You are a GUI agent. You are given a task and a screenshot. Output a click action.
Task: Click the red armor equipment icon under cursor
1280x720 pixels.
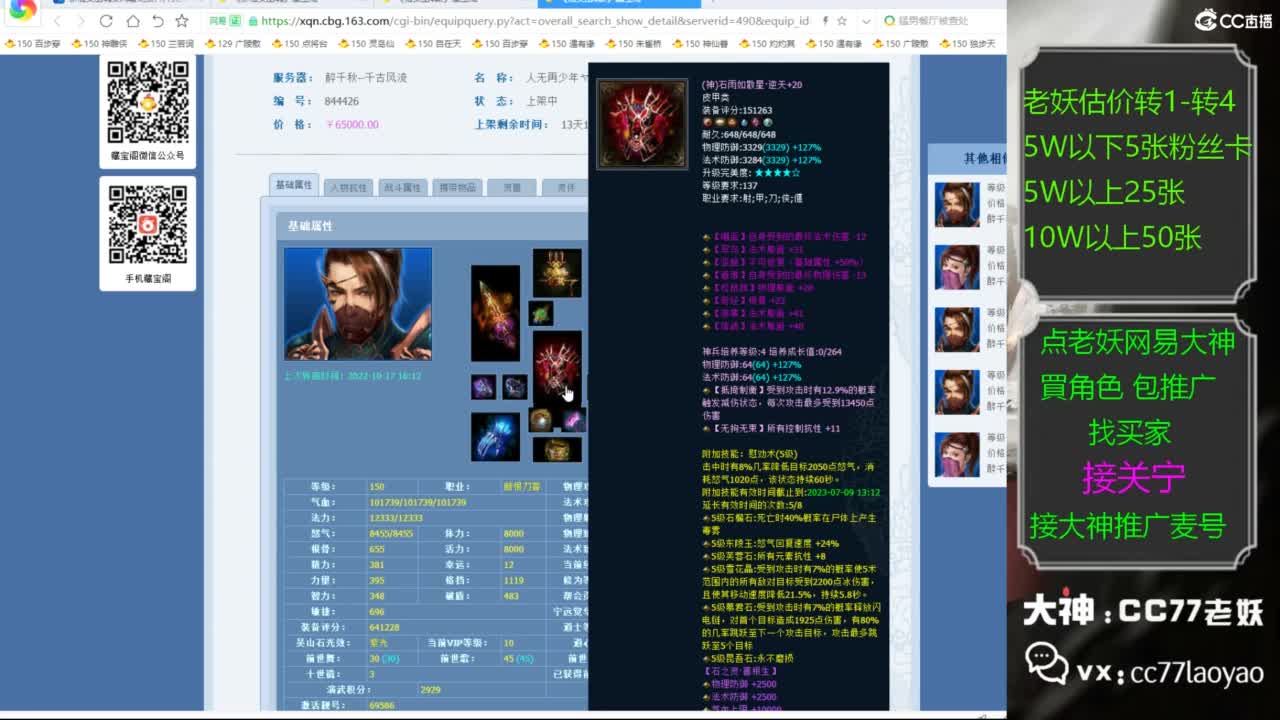557,368
